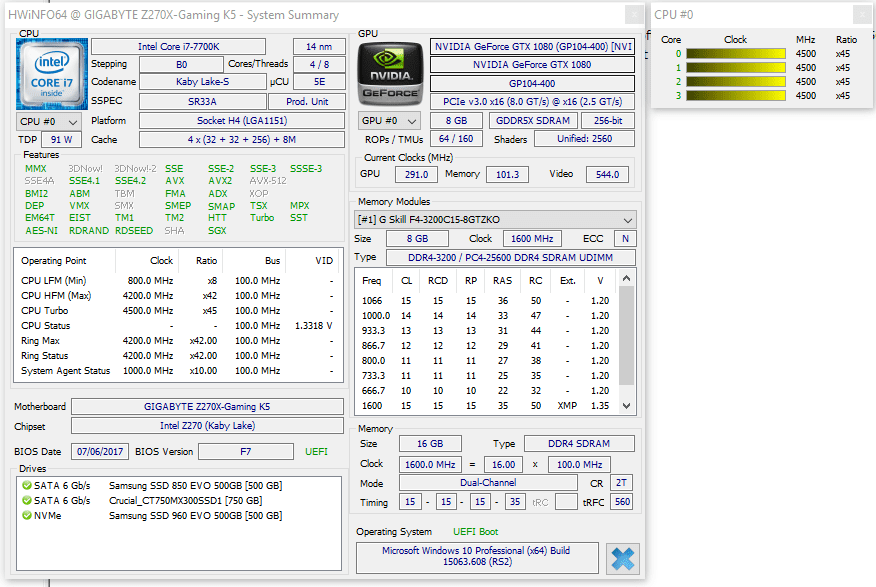This screenshot has height=587, width=876.
Task: Click Core 0 clock bar
Action: point(736,54)
